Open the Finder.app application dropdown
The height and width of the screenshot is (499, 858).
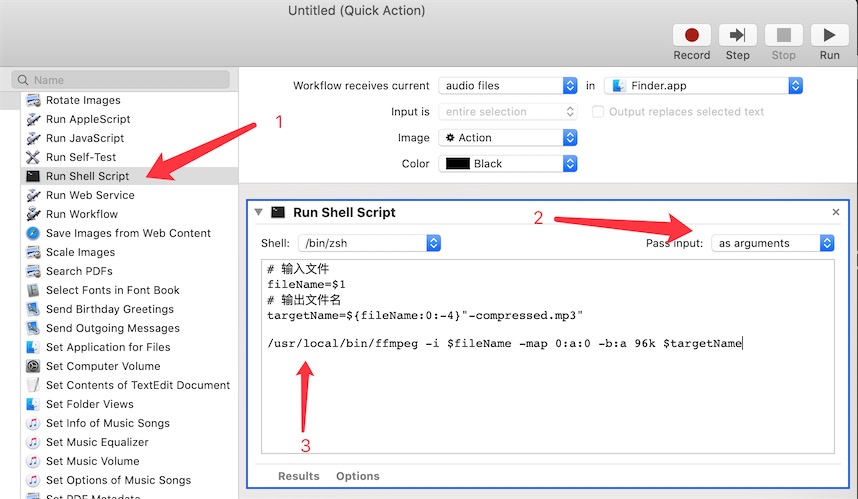pyautogui.click(x=704, y=86)
